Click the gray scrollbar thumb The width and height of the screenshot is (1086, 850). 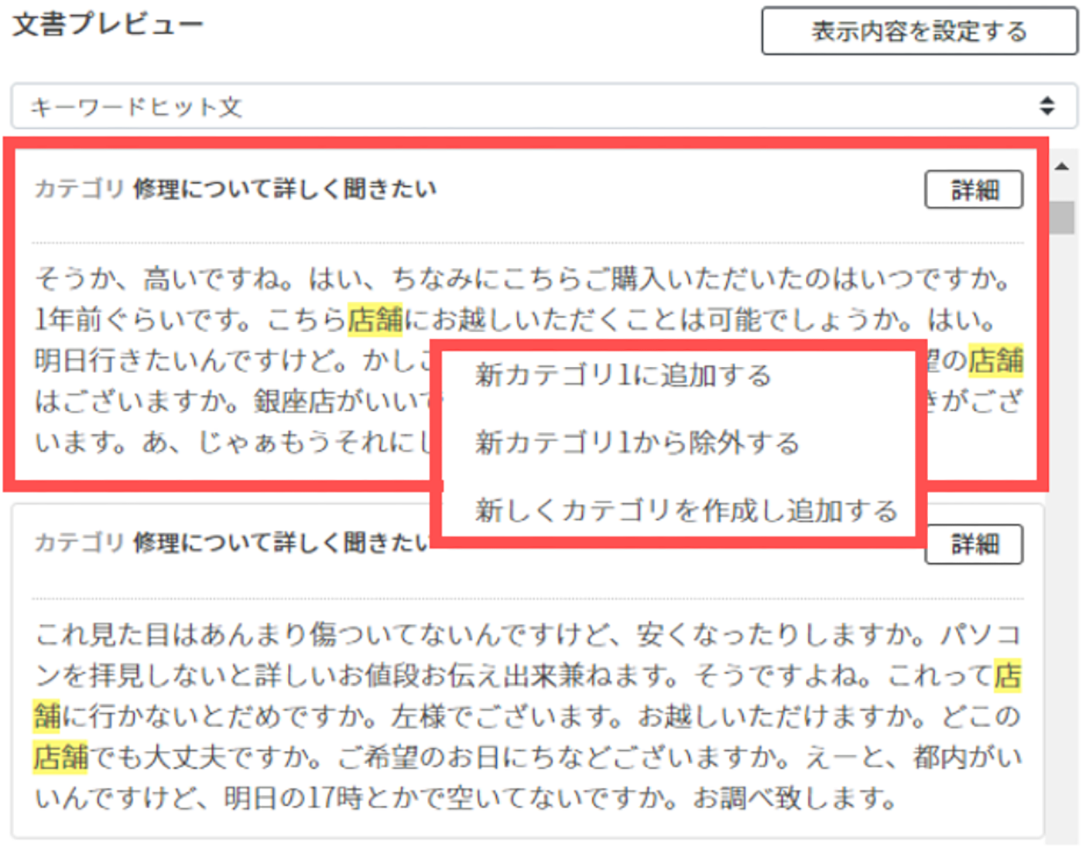click(1062, 218)
